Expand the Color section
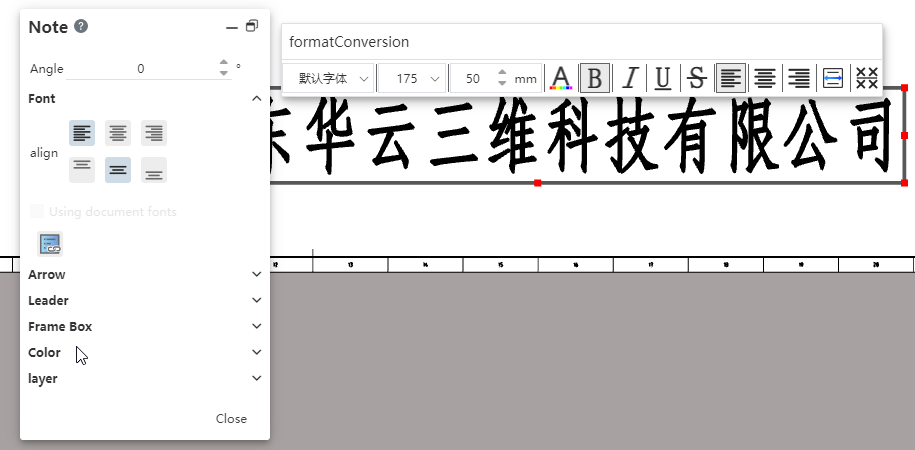Viewport: 915px width, 450px height. 145,352
